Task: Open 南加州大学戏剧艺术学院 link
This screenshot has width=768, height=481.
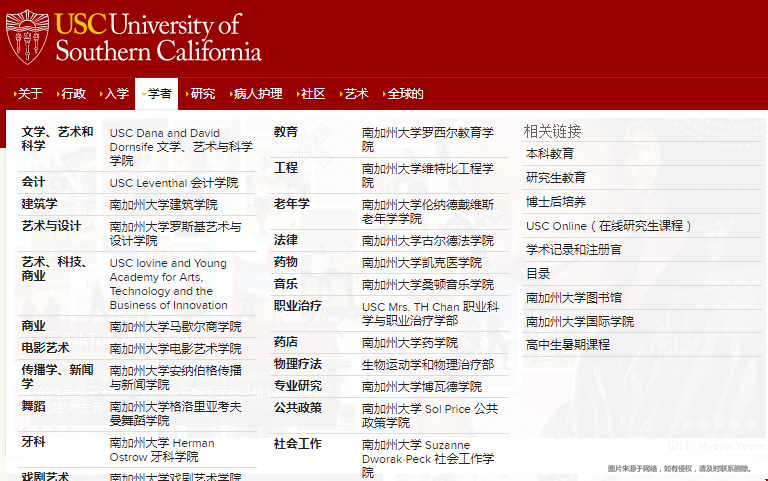Action: (x=175, y=477)
